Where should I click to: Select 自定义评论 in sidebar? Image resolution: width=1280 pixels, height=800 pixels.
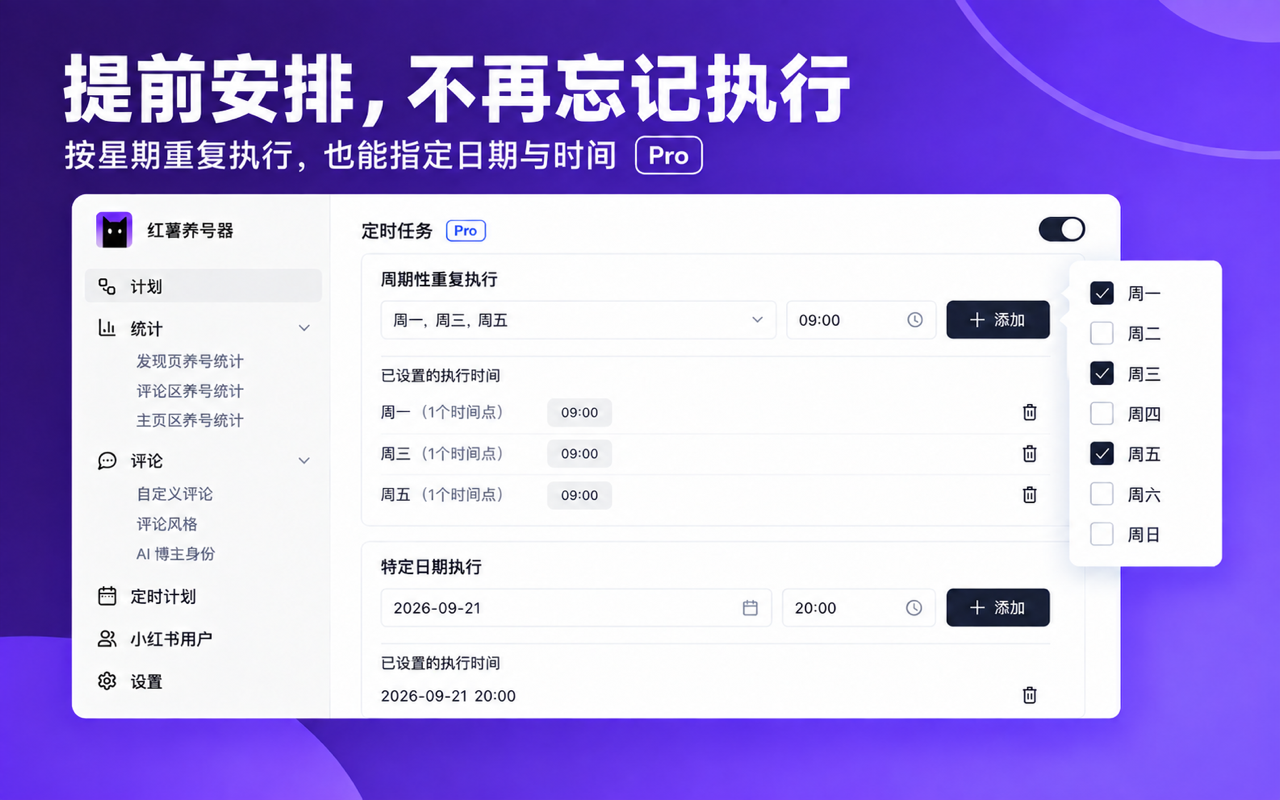pyautogui.click(x=175, y=494)
